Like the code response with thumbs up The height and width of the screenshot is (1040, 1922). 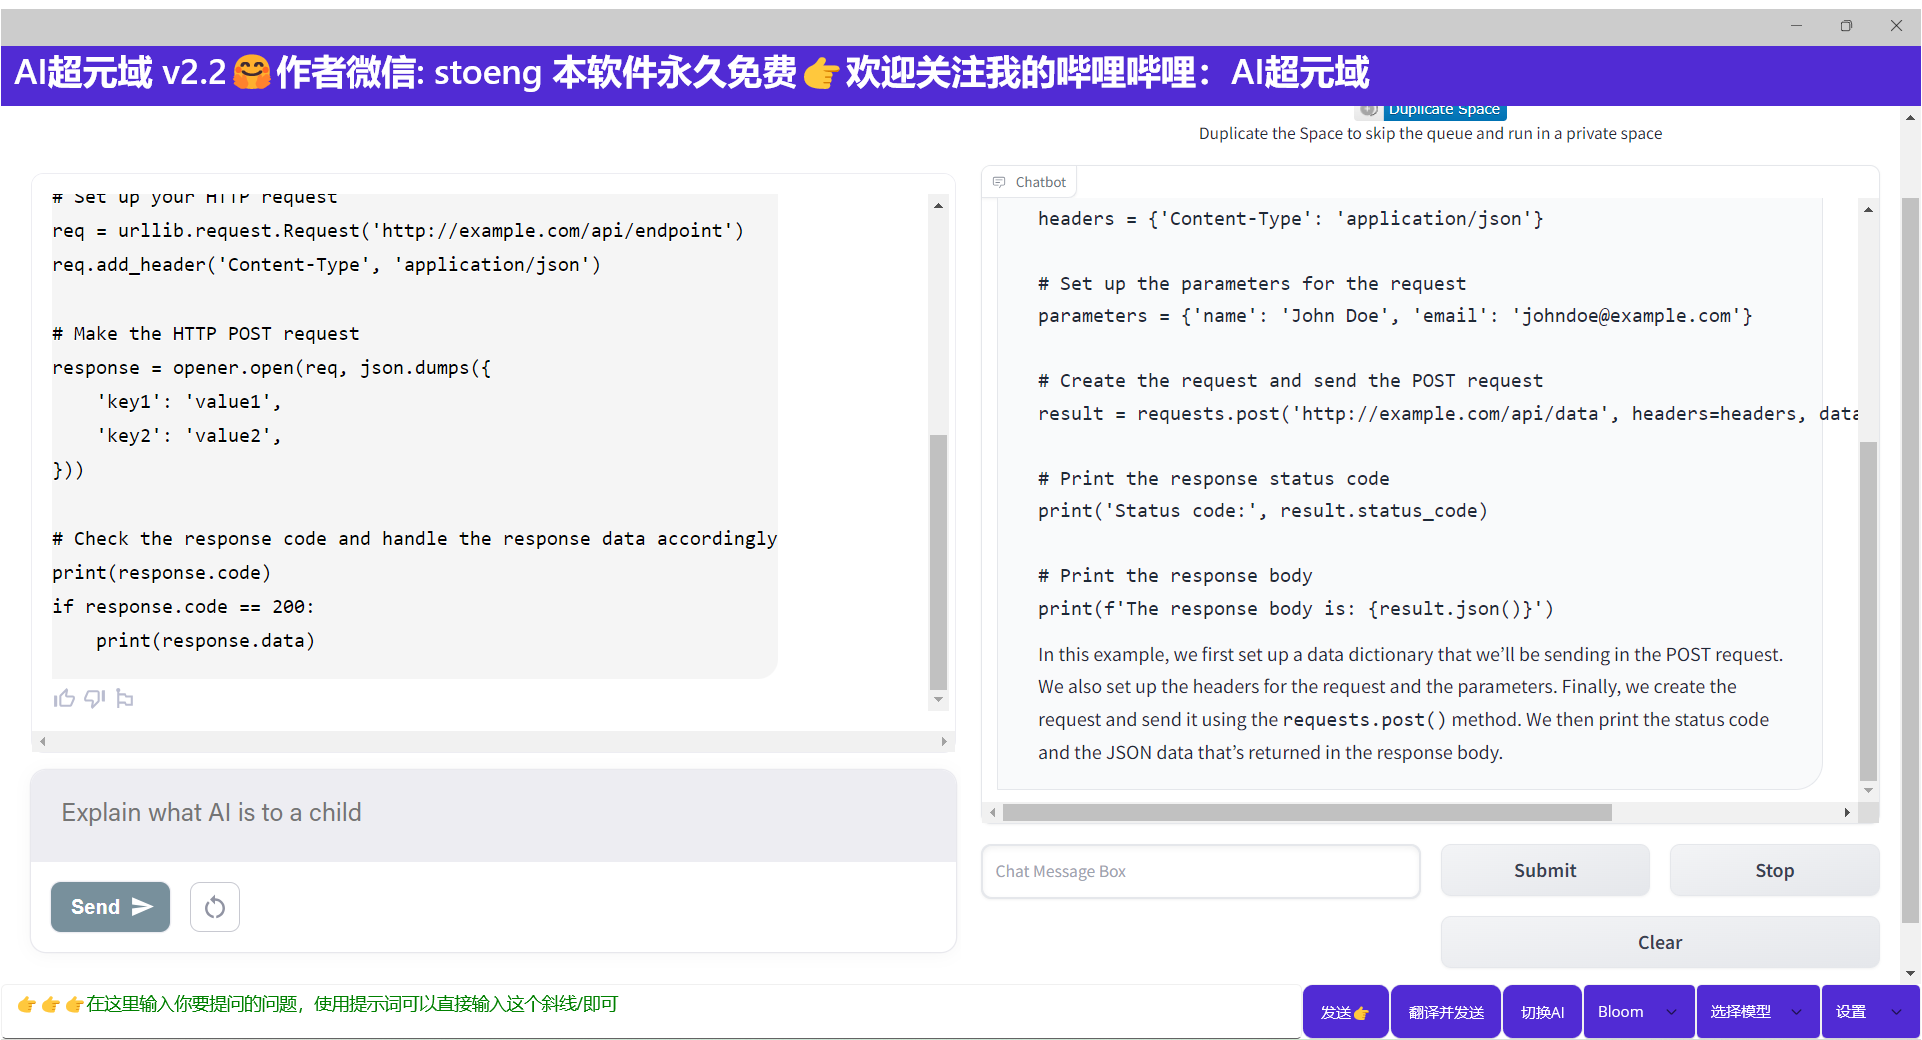(64, 698)
